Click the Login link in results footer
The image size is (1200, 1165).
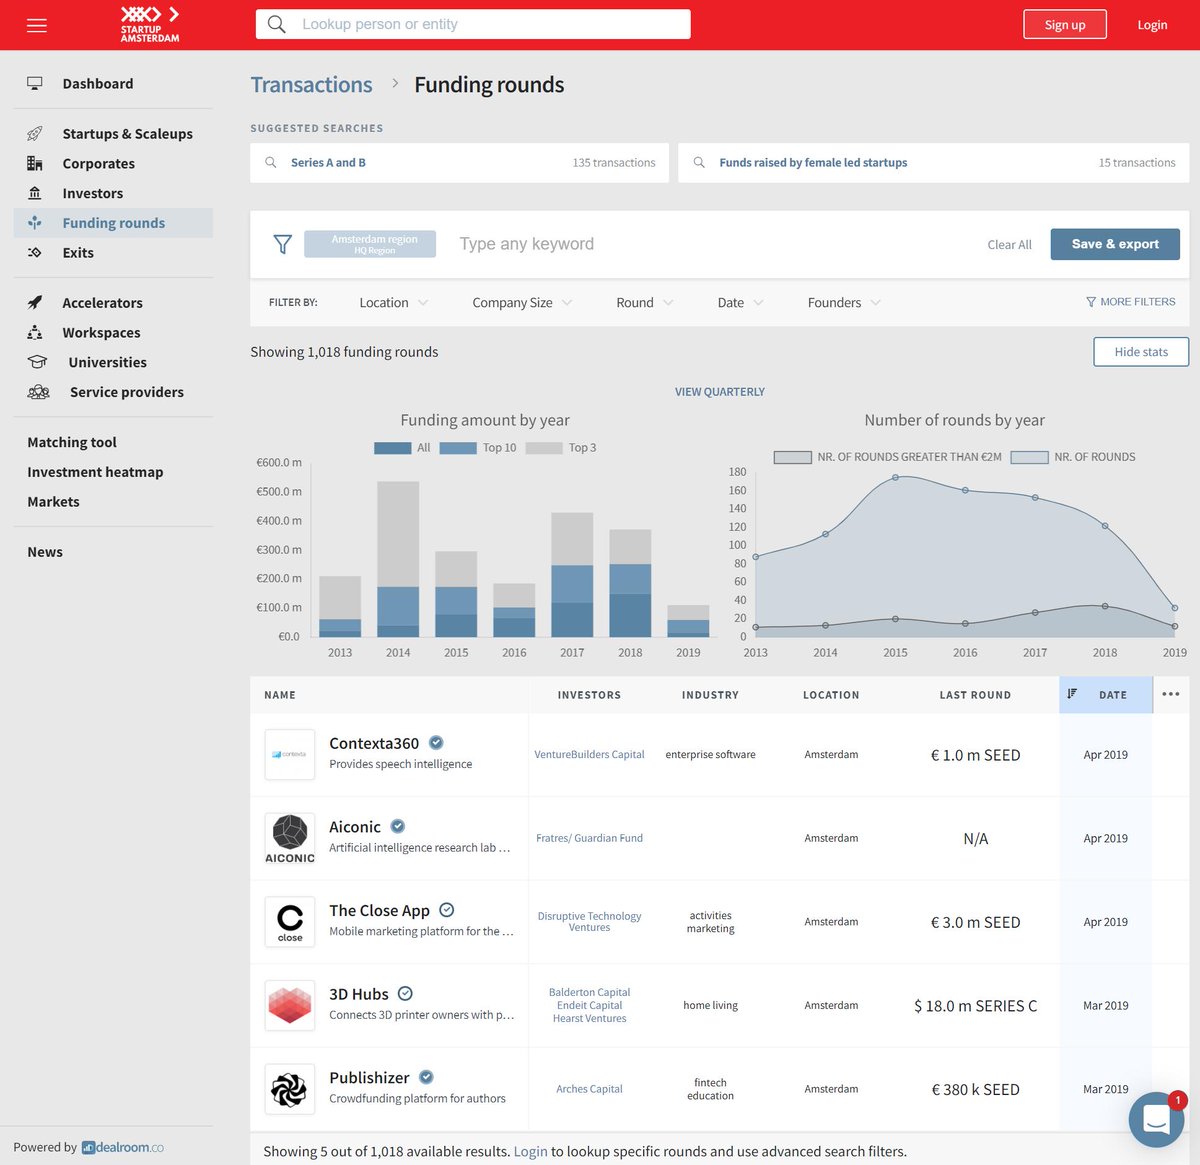tap(530, 1151)
